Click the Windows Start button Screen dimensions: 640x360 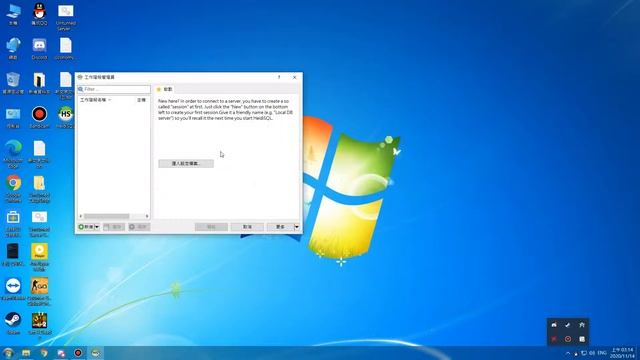point(8,353)
